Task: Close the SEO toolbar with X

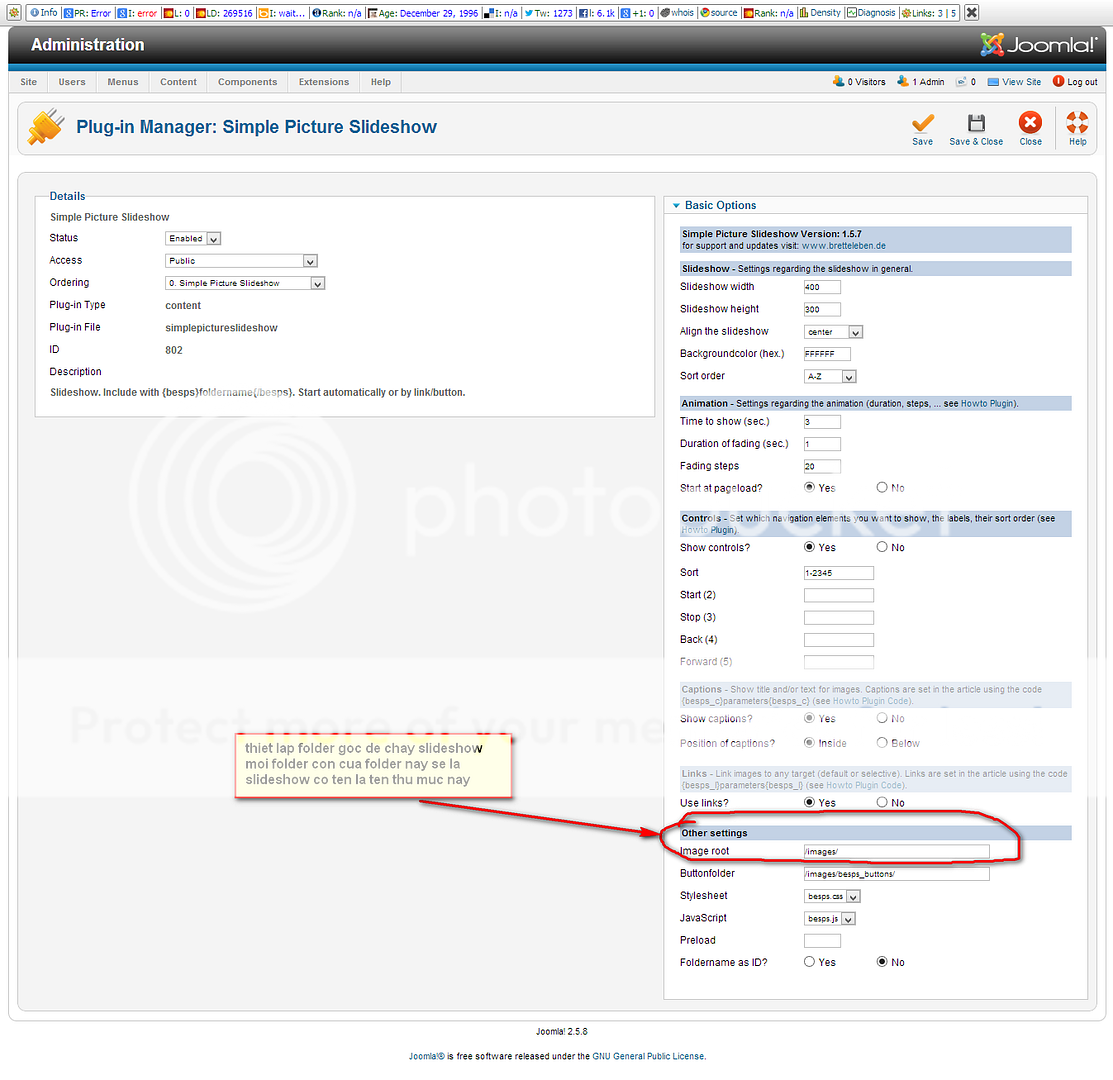Action: pos(971,13)
